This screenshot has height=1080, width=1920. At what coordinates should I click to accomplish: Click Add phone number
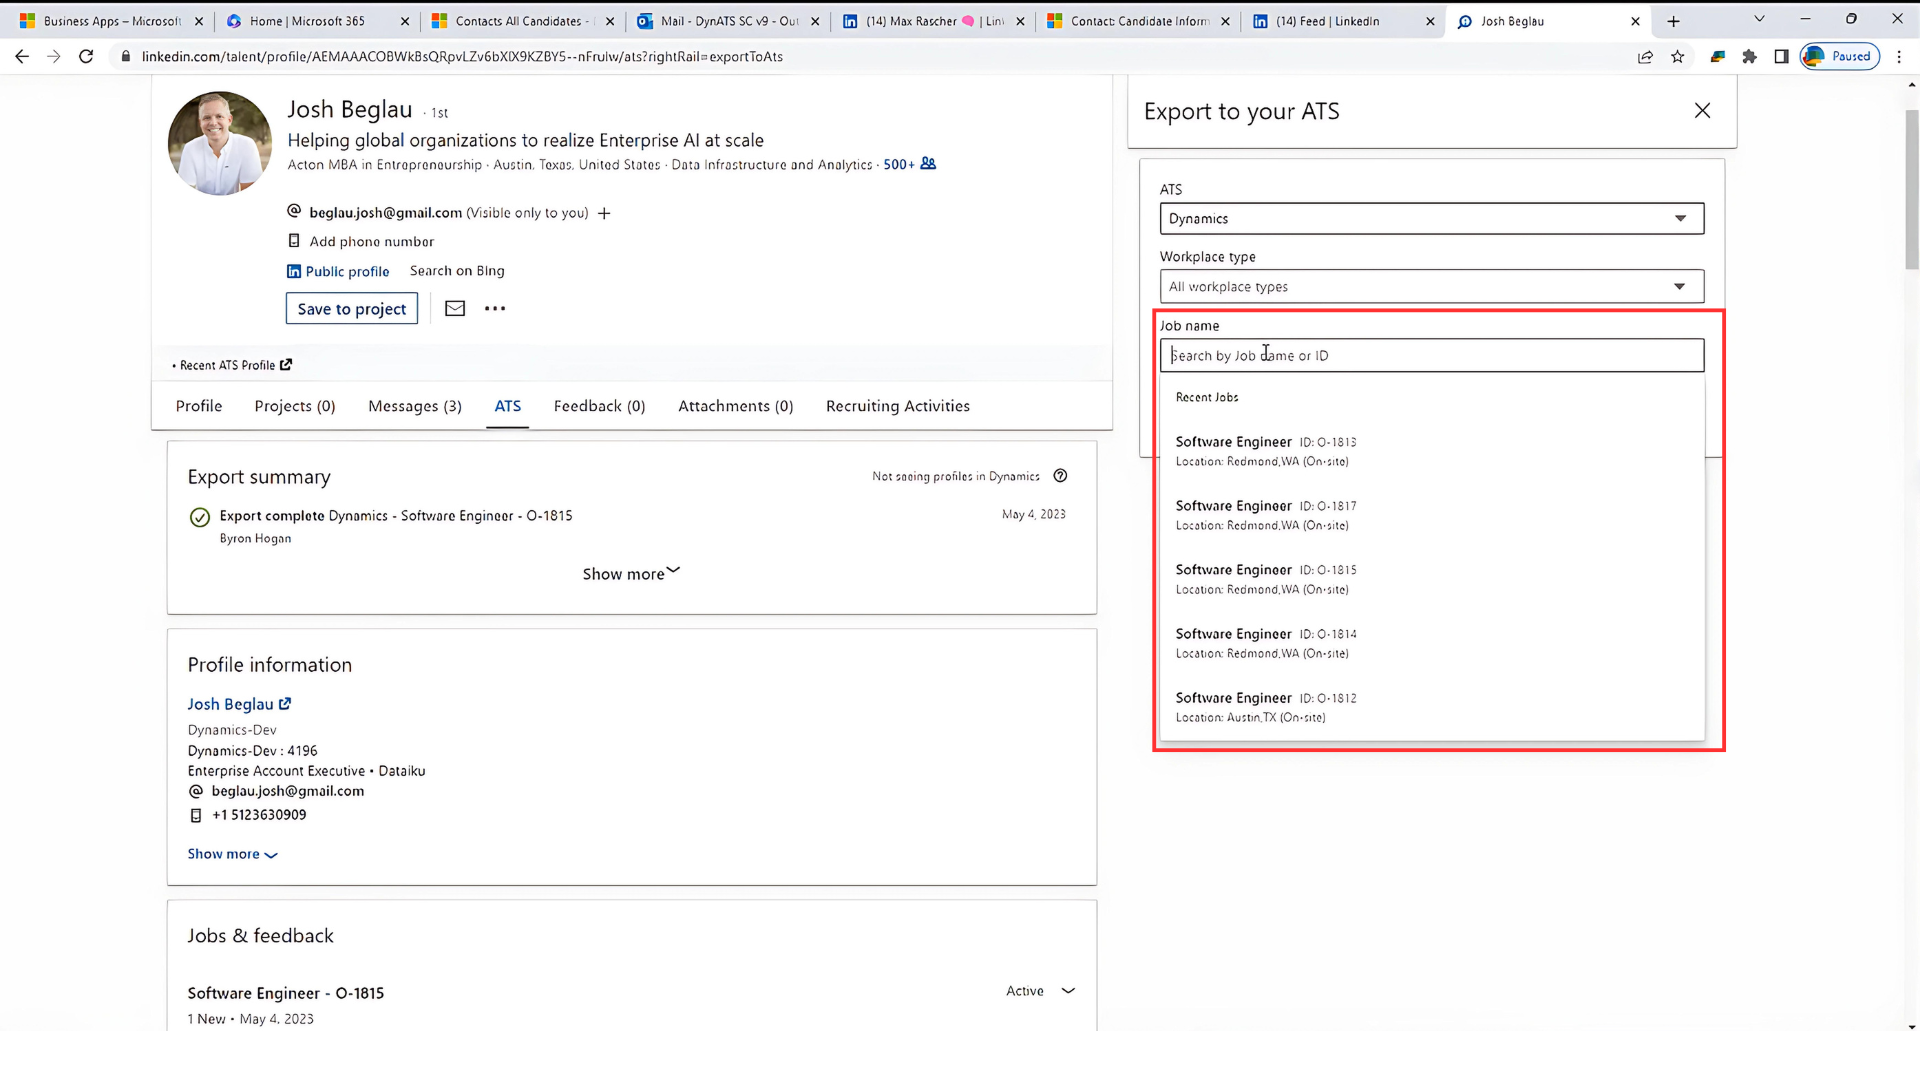pos(372,241)
